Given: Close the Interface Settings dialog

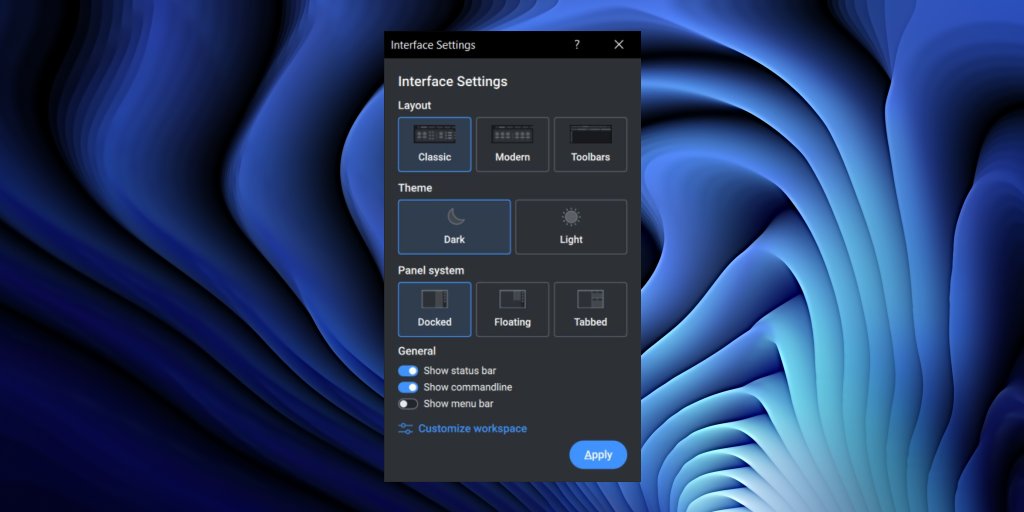Looking at the screenshot, I should 619,44.
